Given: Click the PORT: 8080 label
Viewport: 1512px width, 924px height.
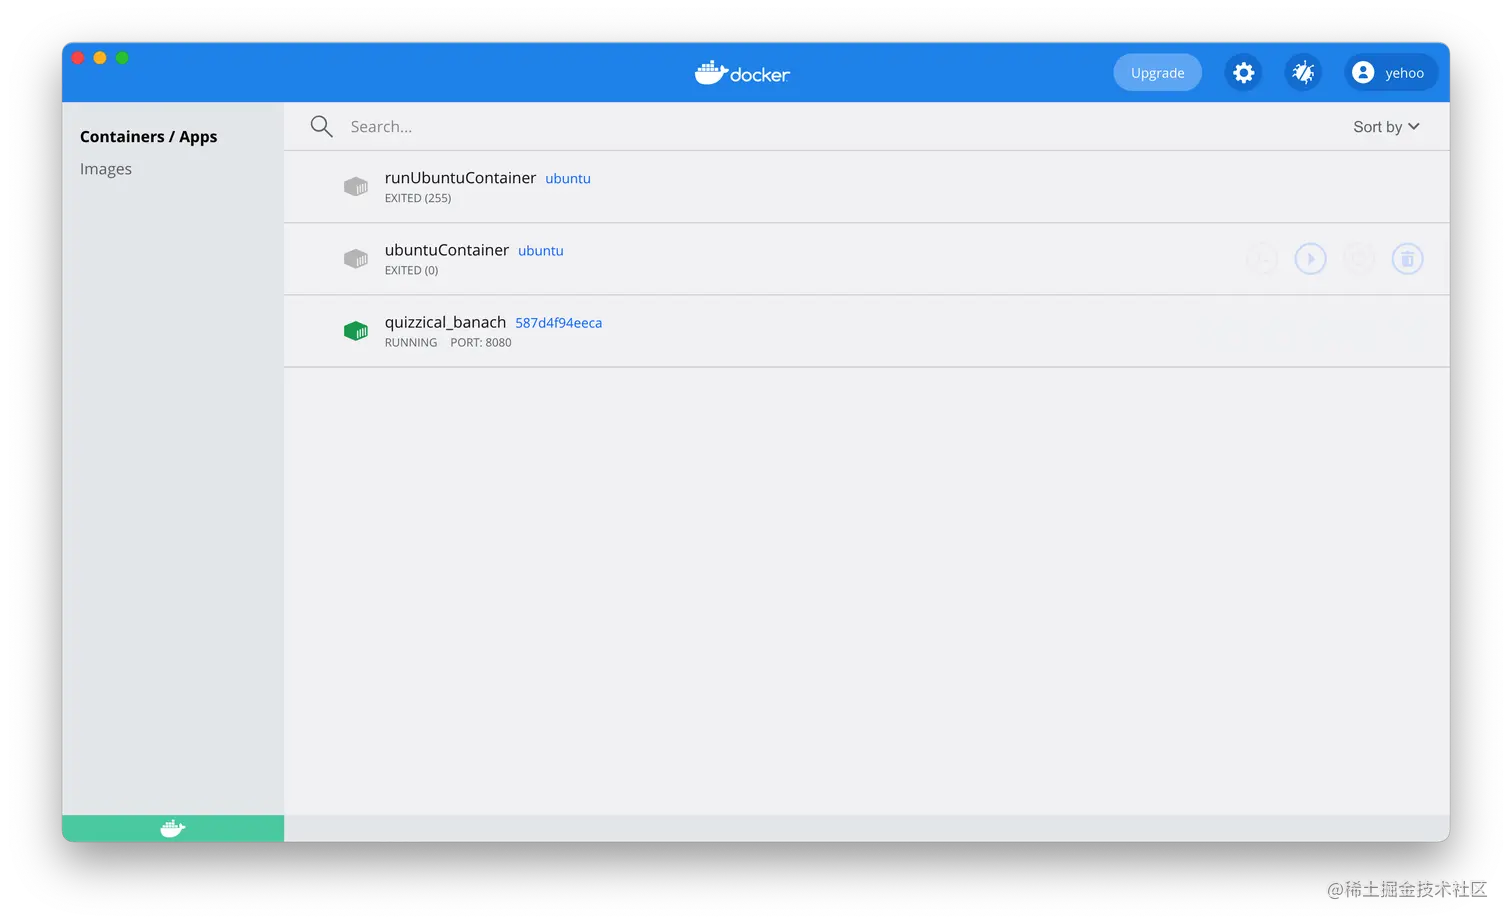Looking at the screenshot, I should 481,342.
